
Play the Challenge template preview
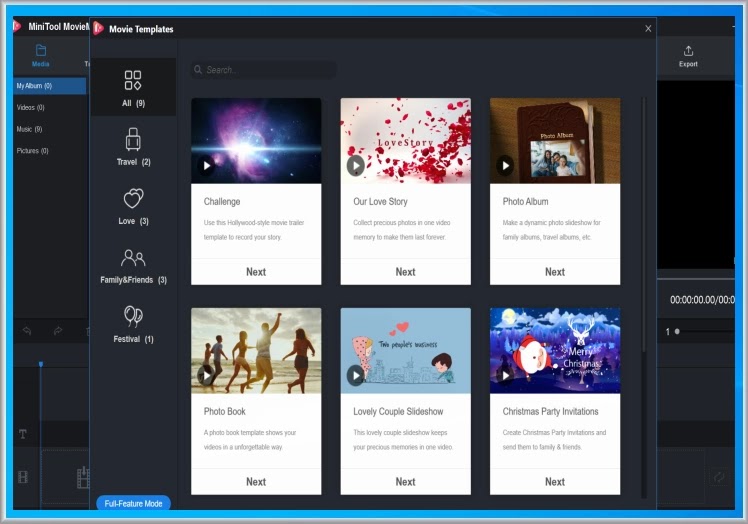point(206,166)
